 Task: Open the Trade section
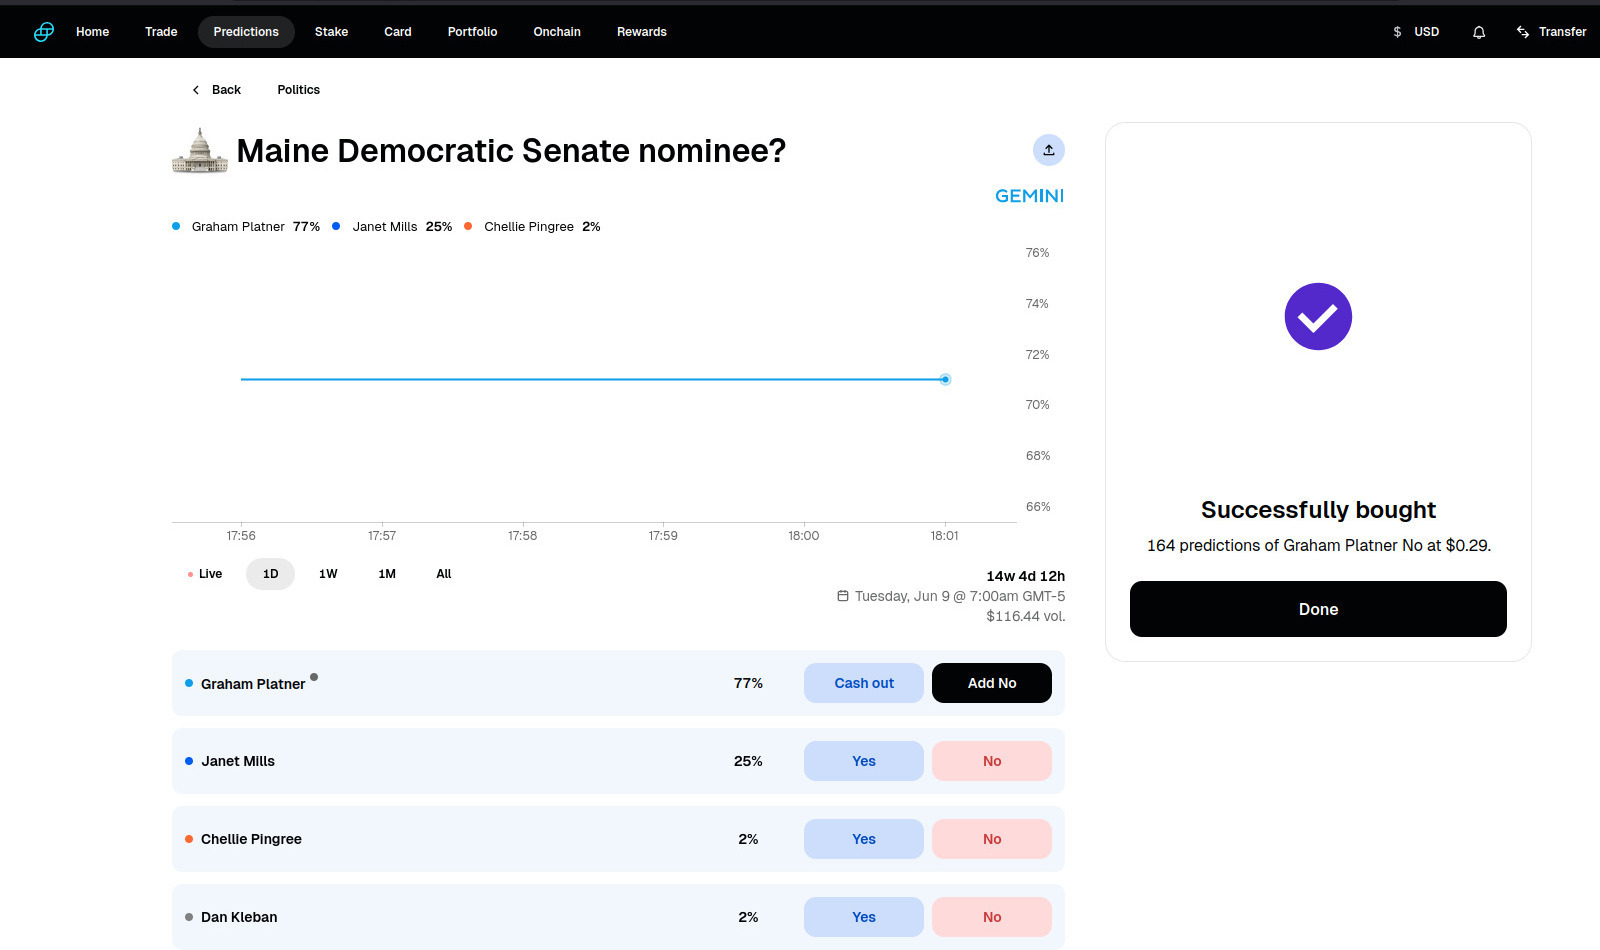161,32
